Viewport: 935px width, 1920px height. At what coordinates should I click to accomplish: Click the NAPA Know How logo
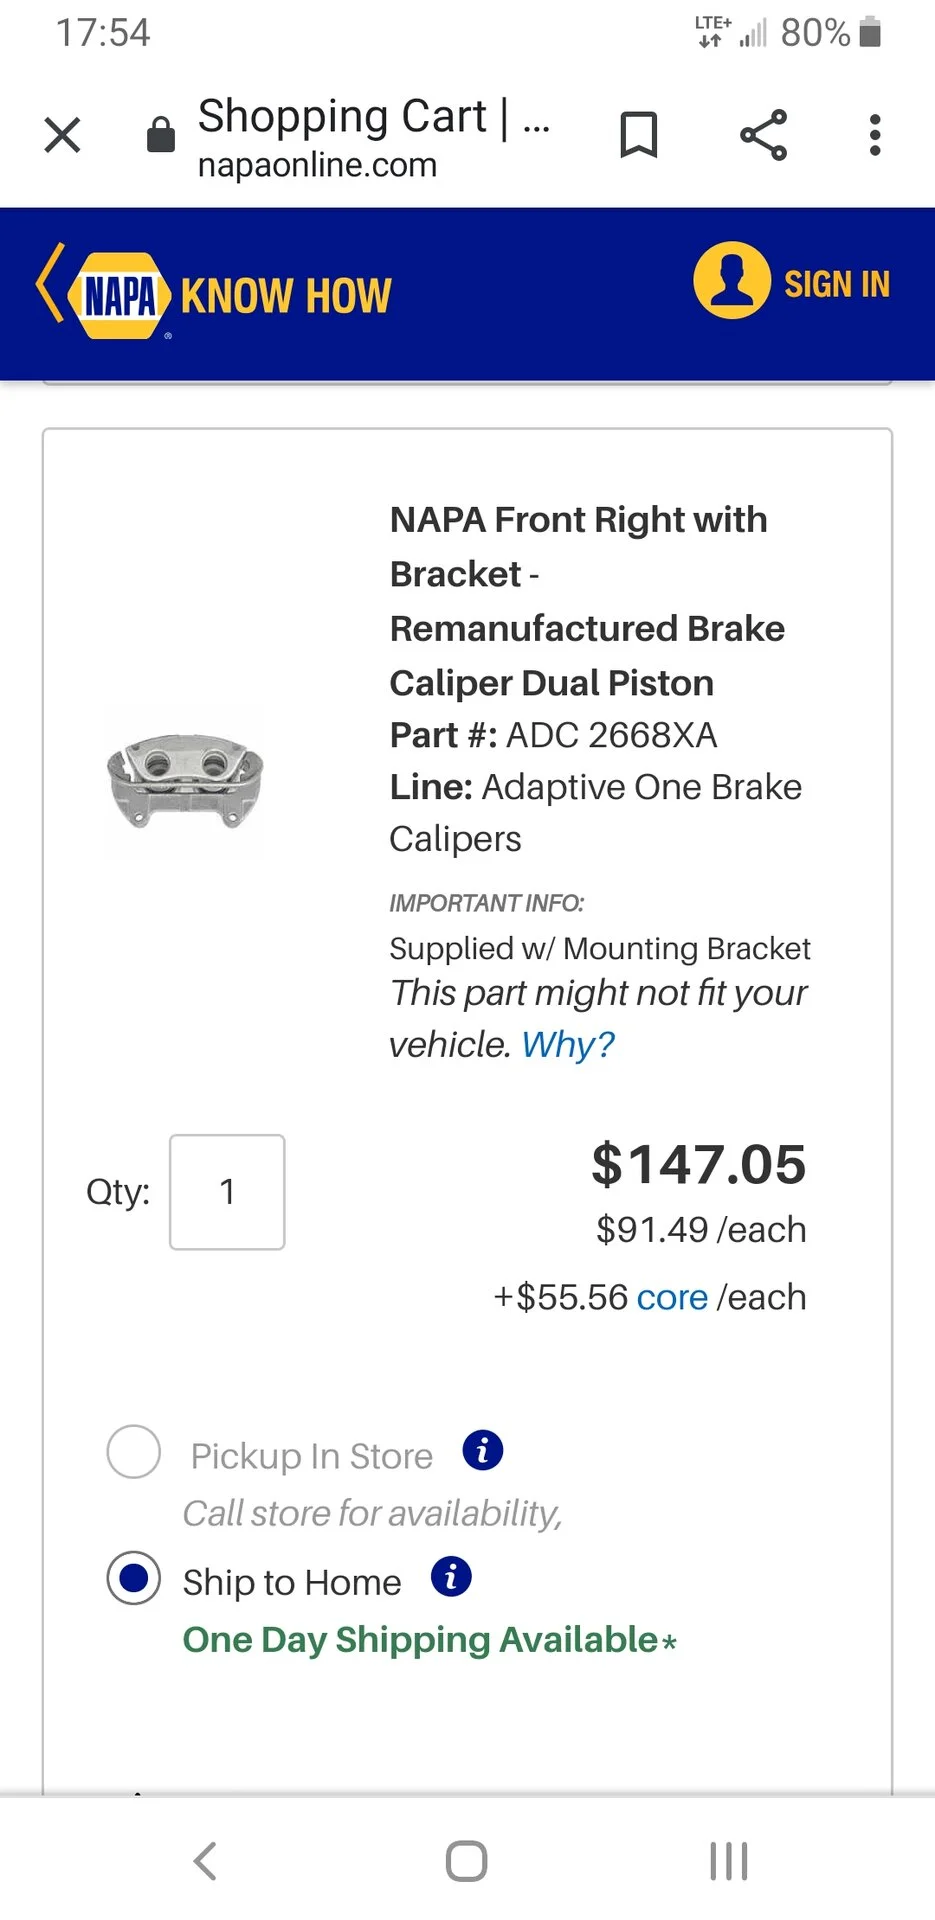tap(214, 294)
